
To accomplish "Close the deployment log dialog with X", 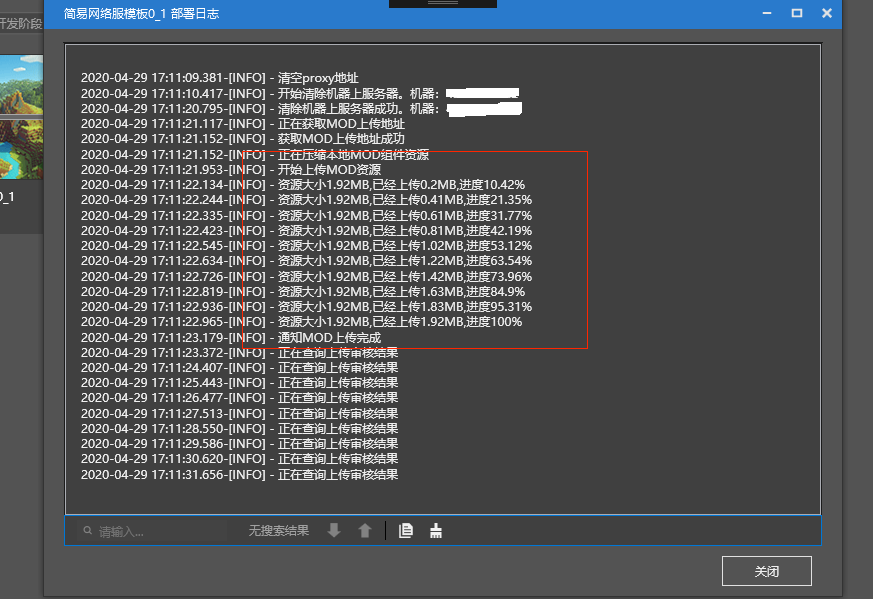I will (x=827, y=13).
